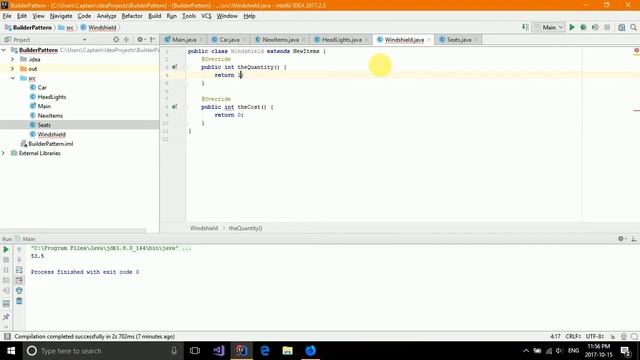640x360 pixels.
Task: Rerun Main with the Run panel play icon
Action: pos(6,249)
